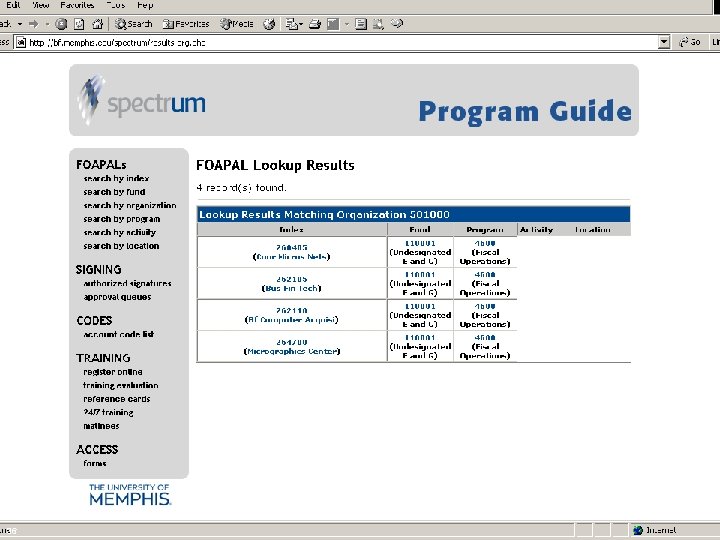Click the FOAPAL Lookup Results heading
720x540 pixels.
coord(275,165)
